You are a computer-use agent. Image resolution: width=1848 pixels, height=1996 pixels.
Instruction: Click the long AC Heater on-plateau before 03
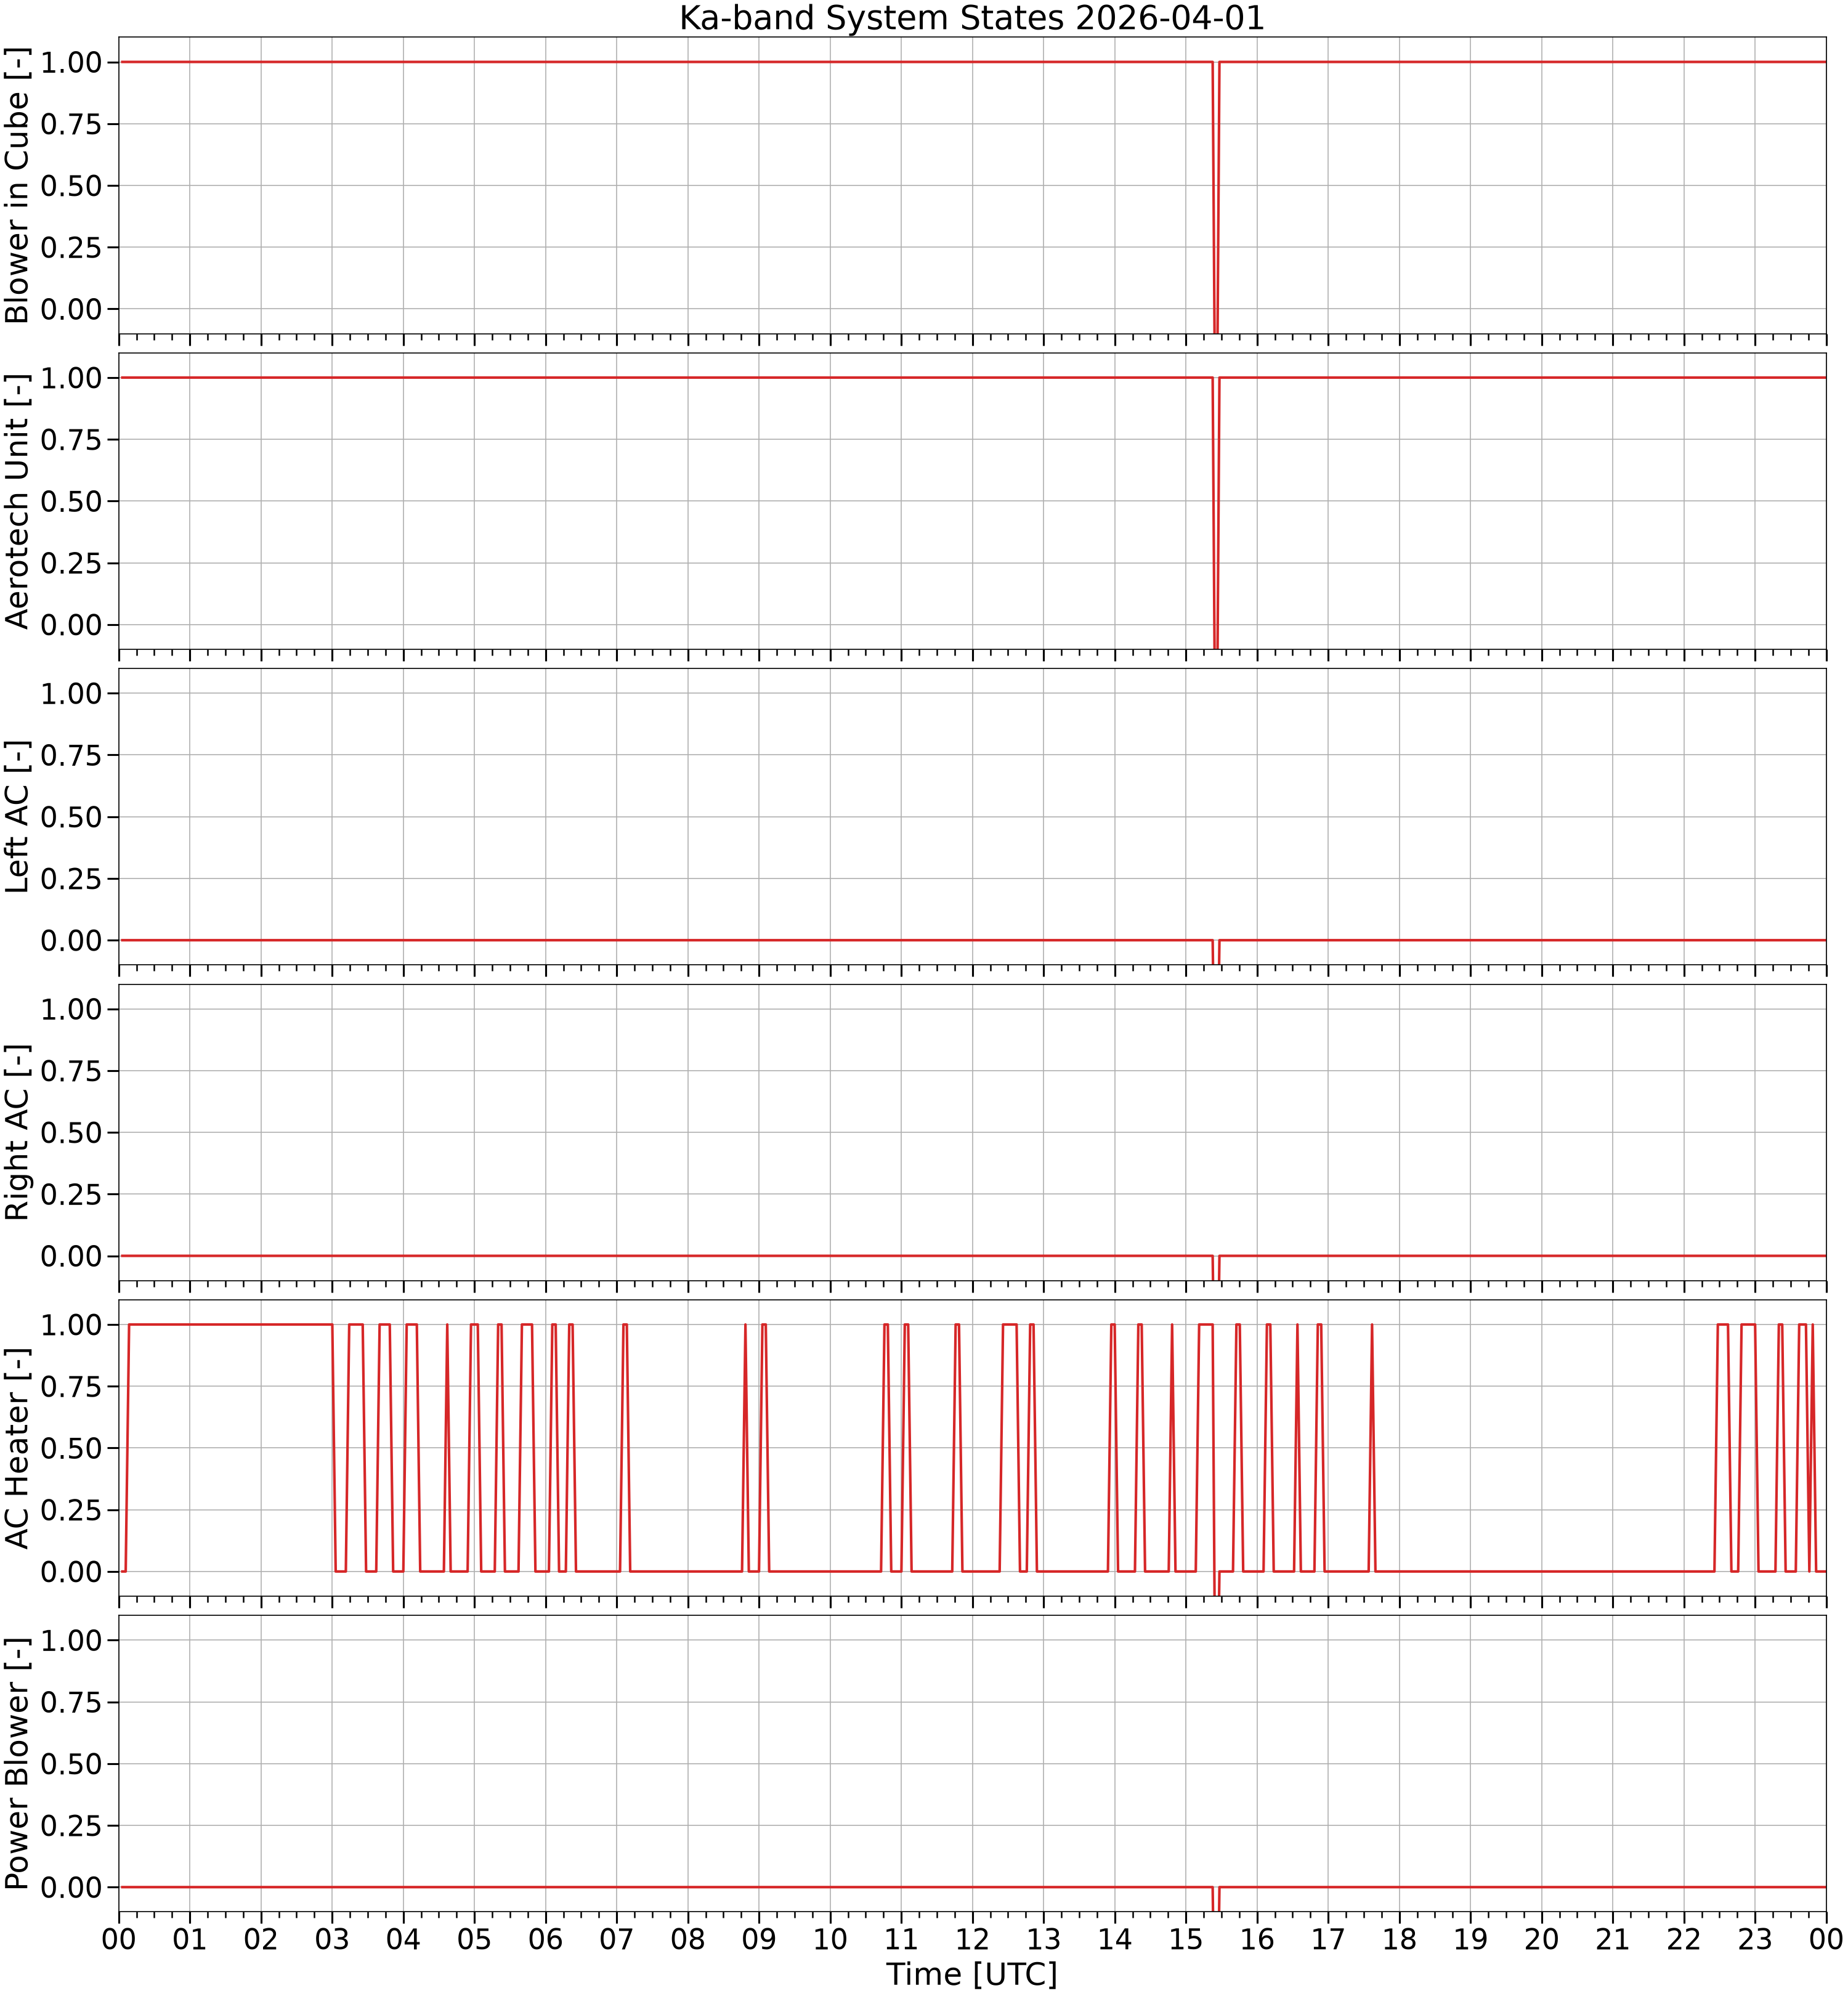[x=230, y=1324]
